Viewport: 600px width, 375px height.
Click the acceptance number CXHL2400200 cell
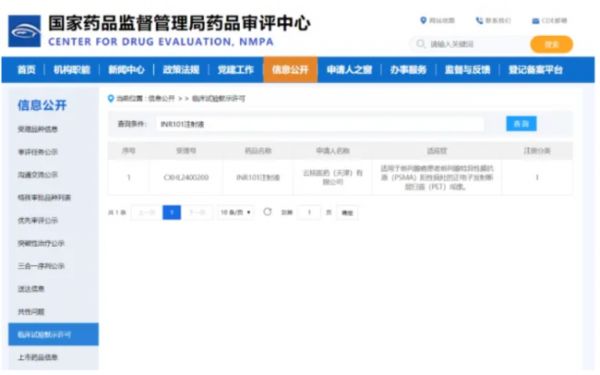[186, 177]
